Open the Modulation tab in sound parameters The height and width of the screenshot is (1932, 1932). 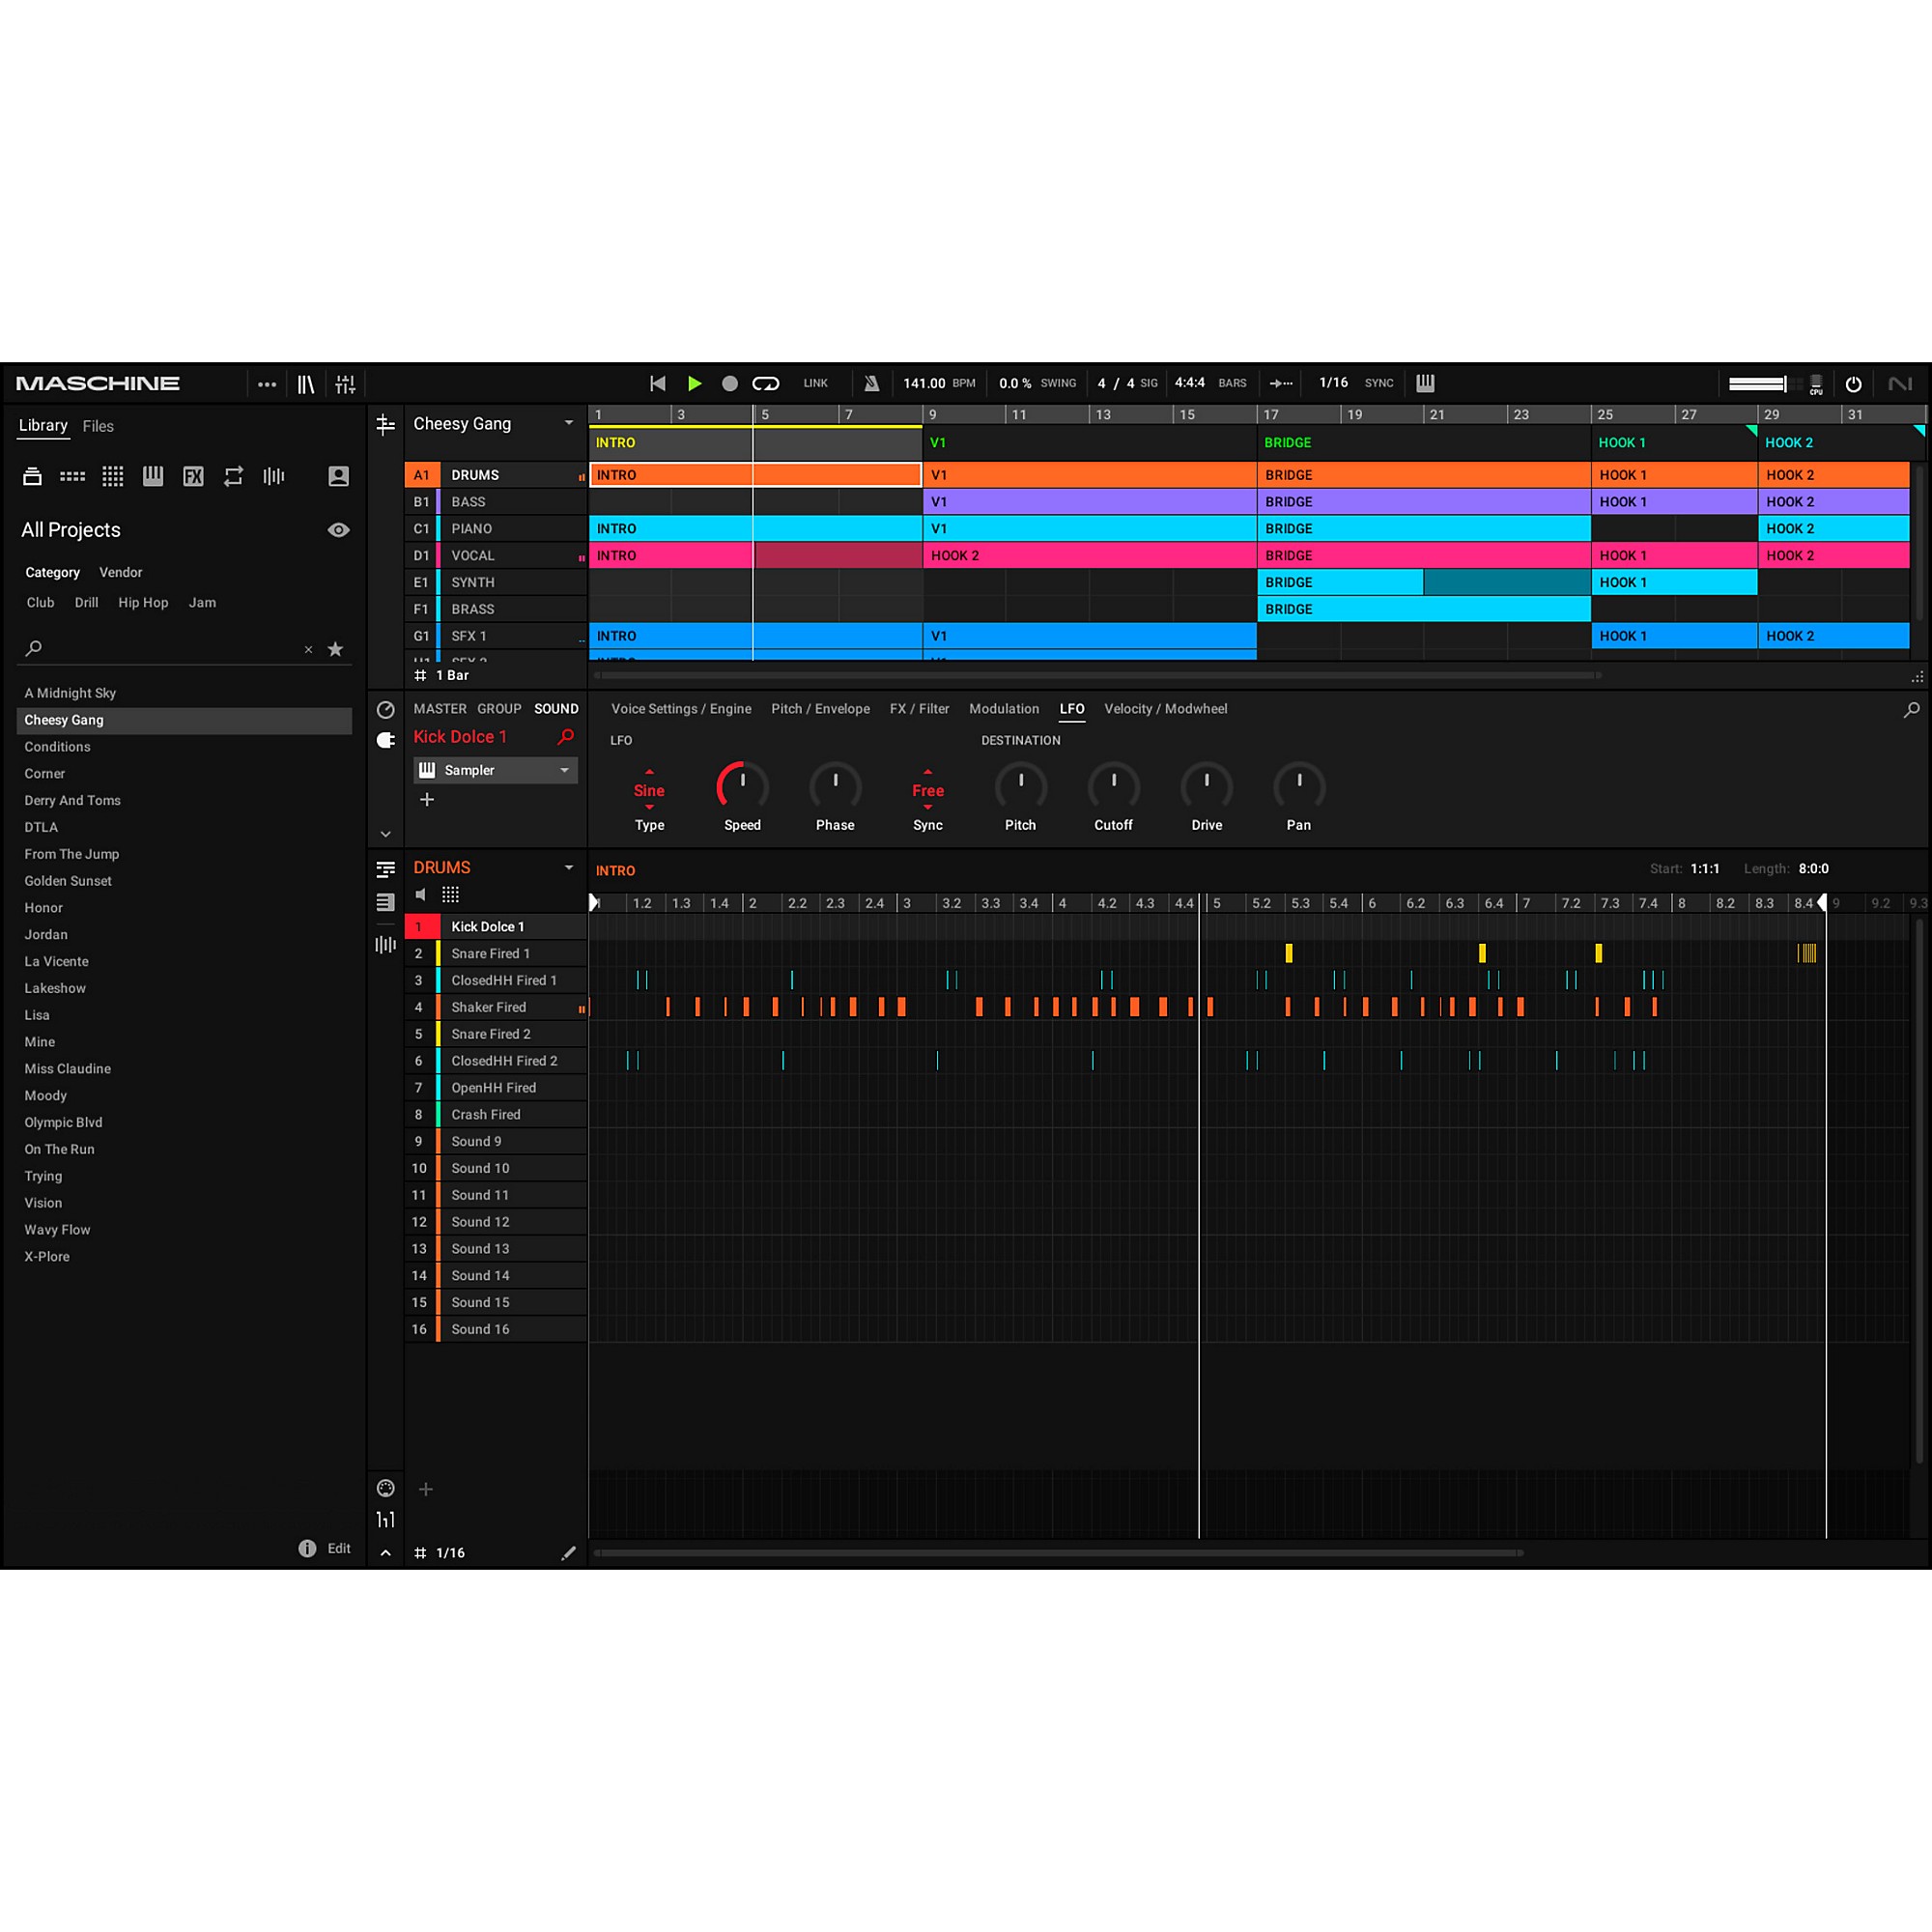click(x=1004, y=709)
